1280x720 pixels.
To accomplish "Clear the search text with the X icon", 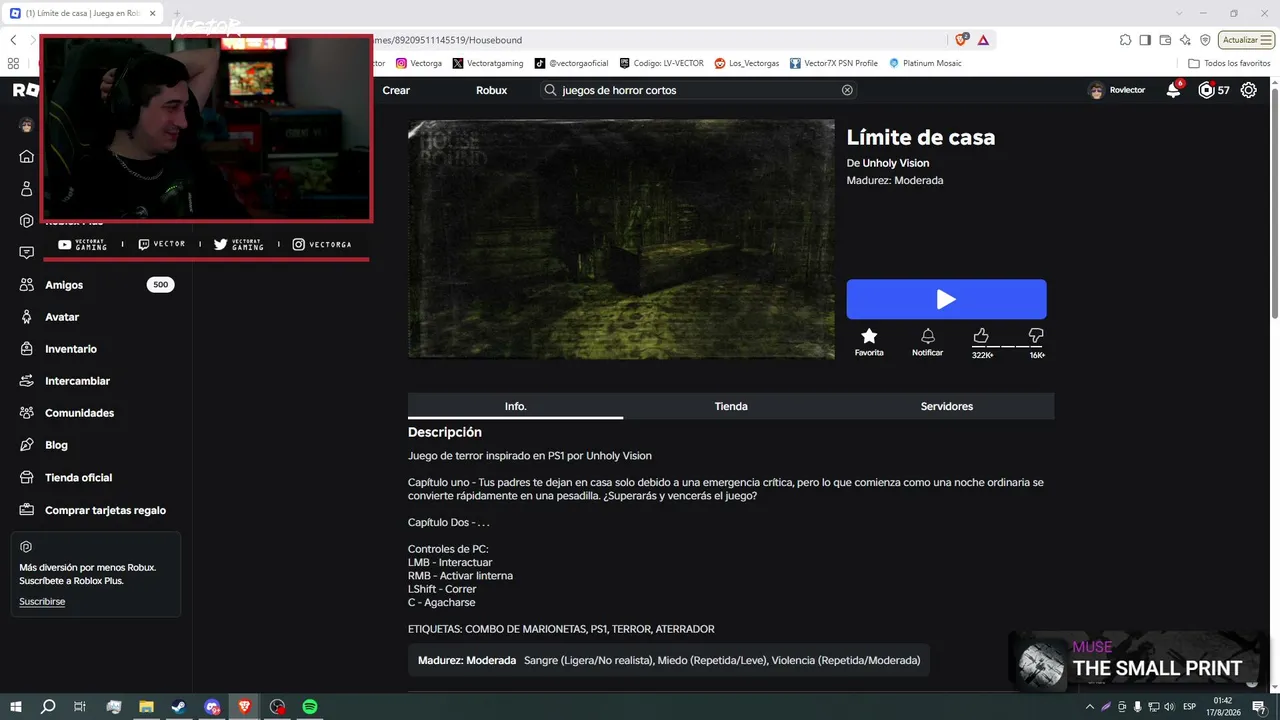I will (x=847, y=90).
